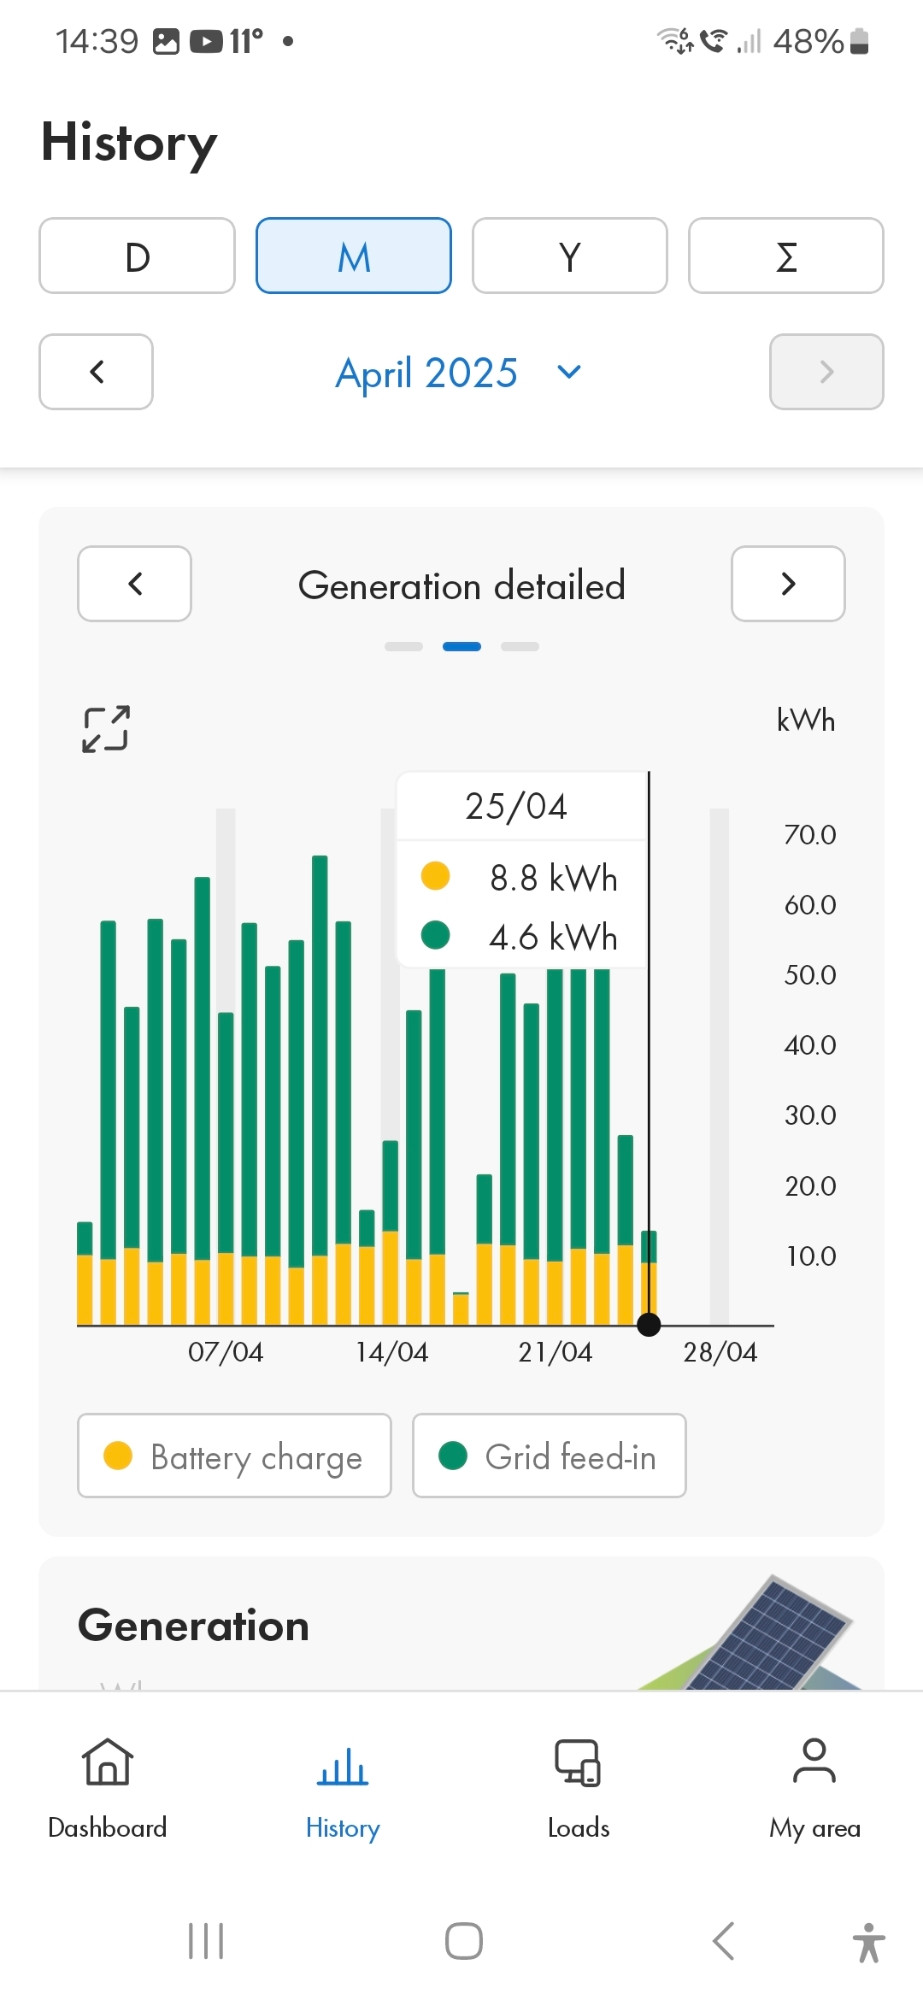Tap the History bar chart icon
Screen dimensions: 923x2000
point(342,1766)
